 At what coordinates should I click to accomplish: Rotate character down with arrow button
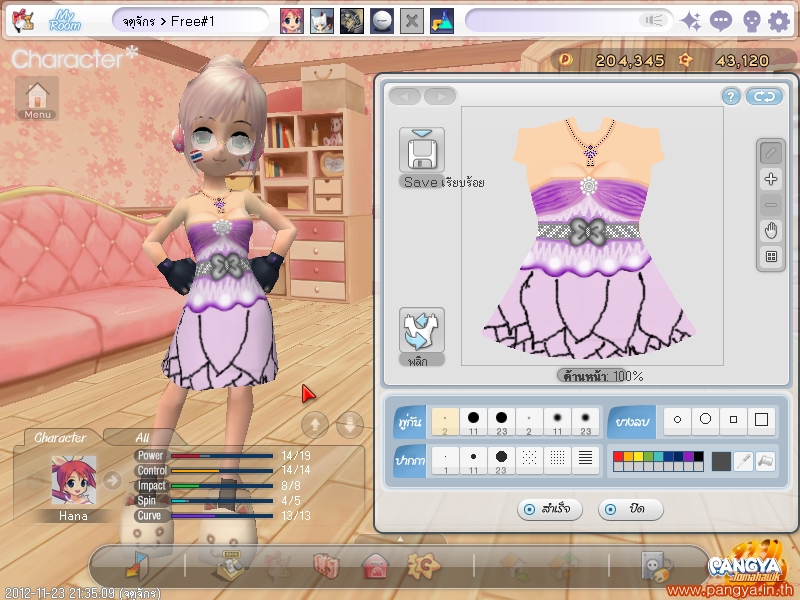(x=350, y=424)
